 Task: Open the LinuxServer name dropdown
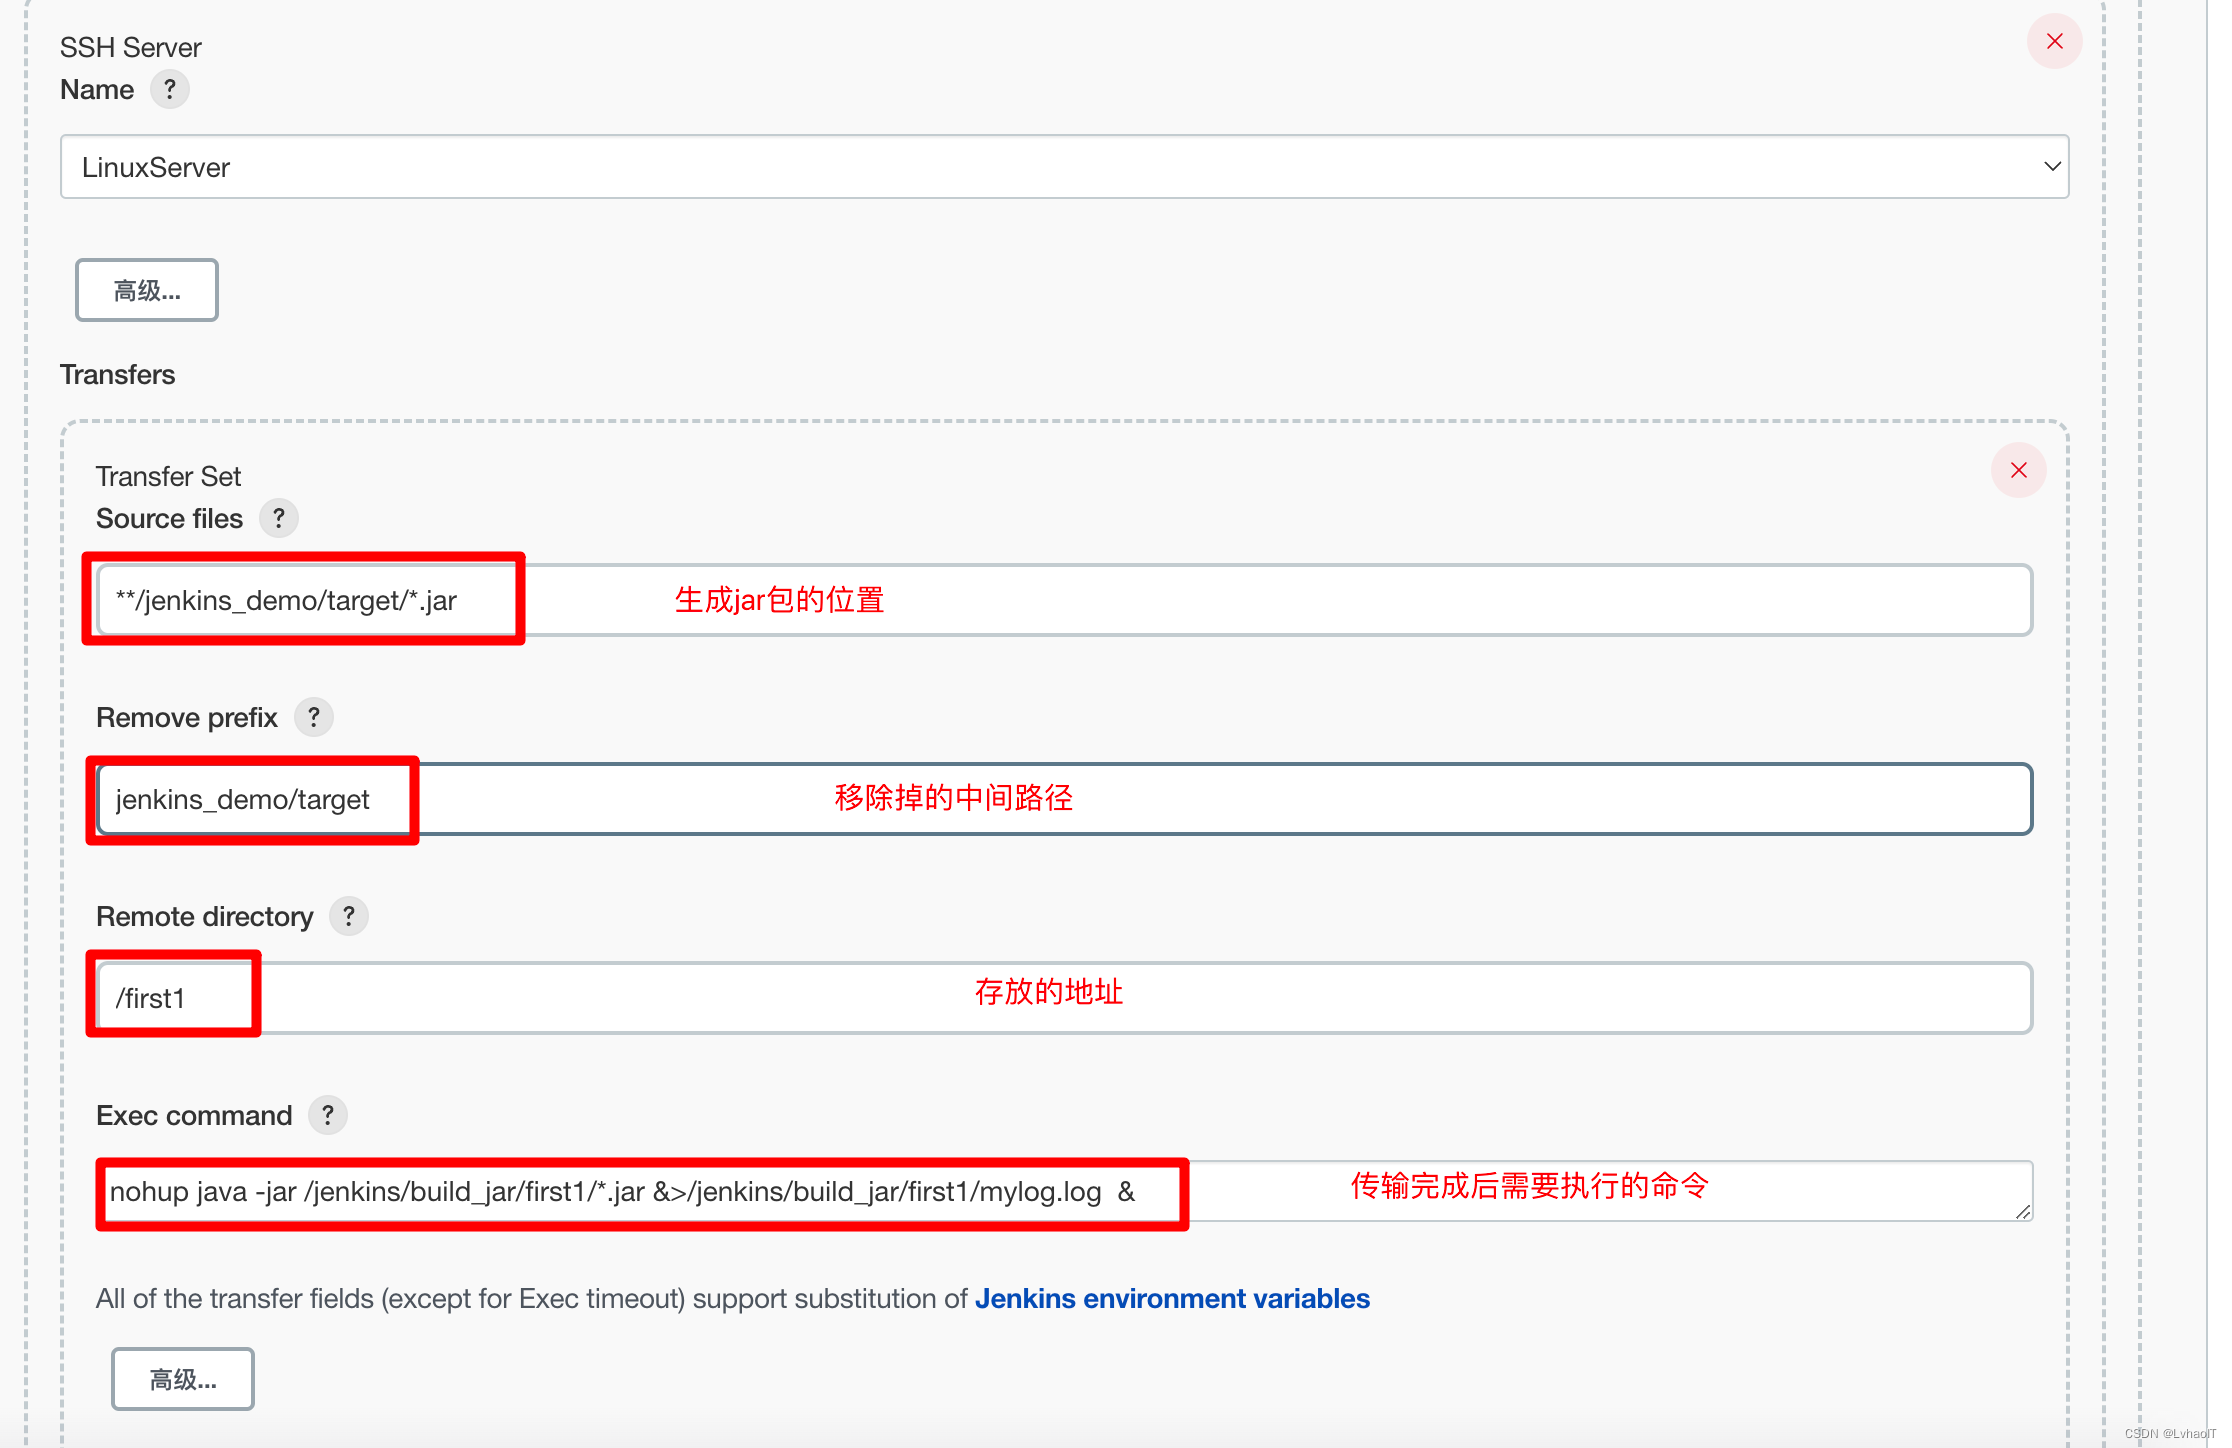[1065, 167]
